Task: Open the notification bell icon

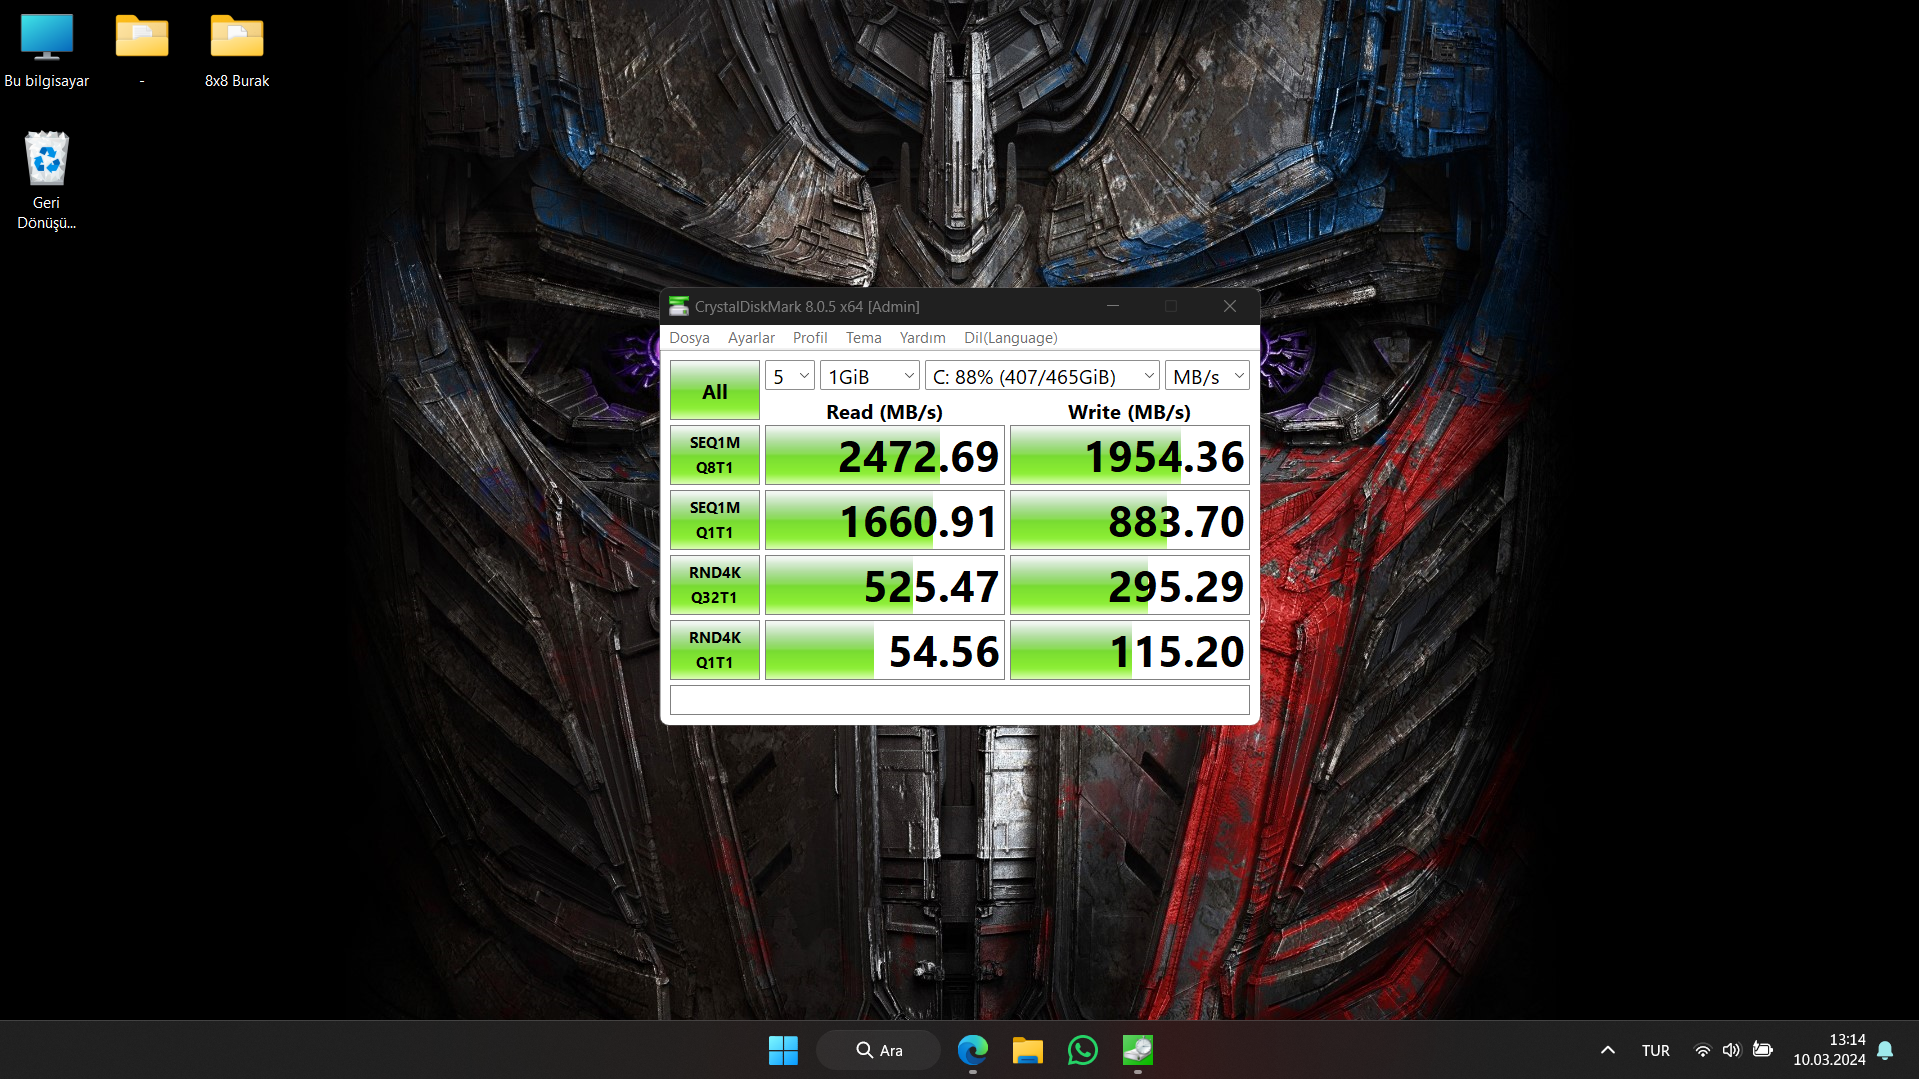Action: 1885,1050
